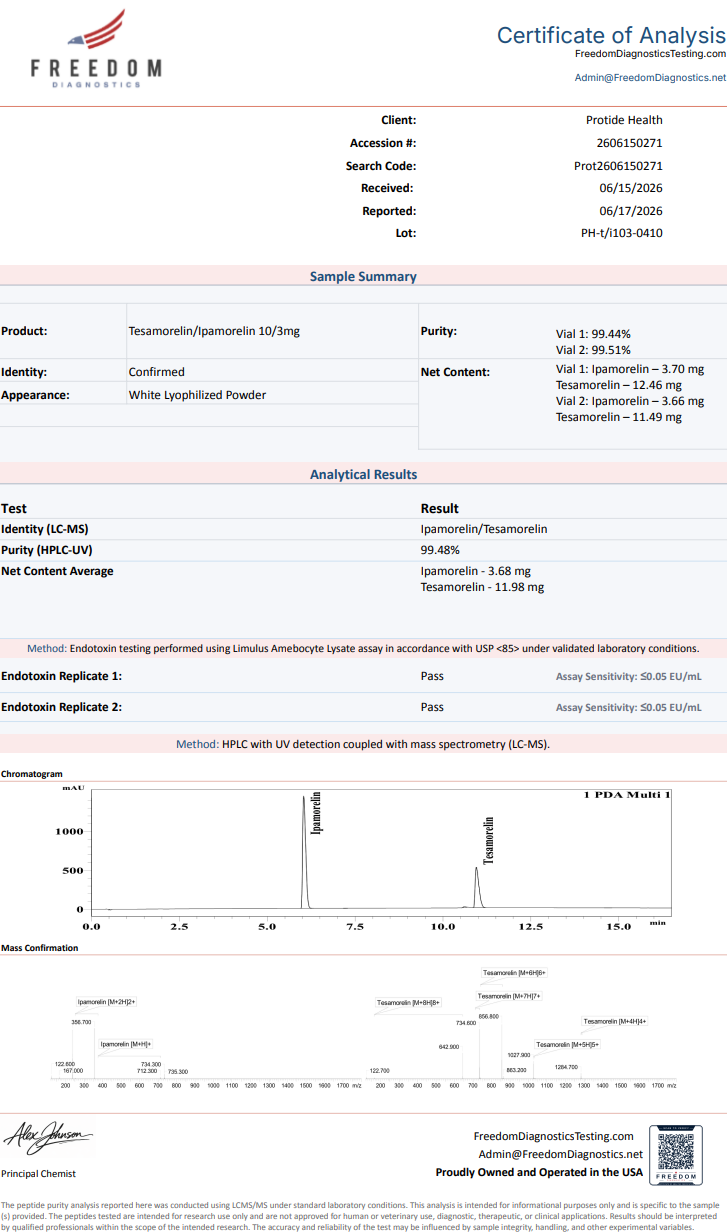Select lot number PH-t/i103-0410

pyautogui.click(x=622, y=233)
